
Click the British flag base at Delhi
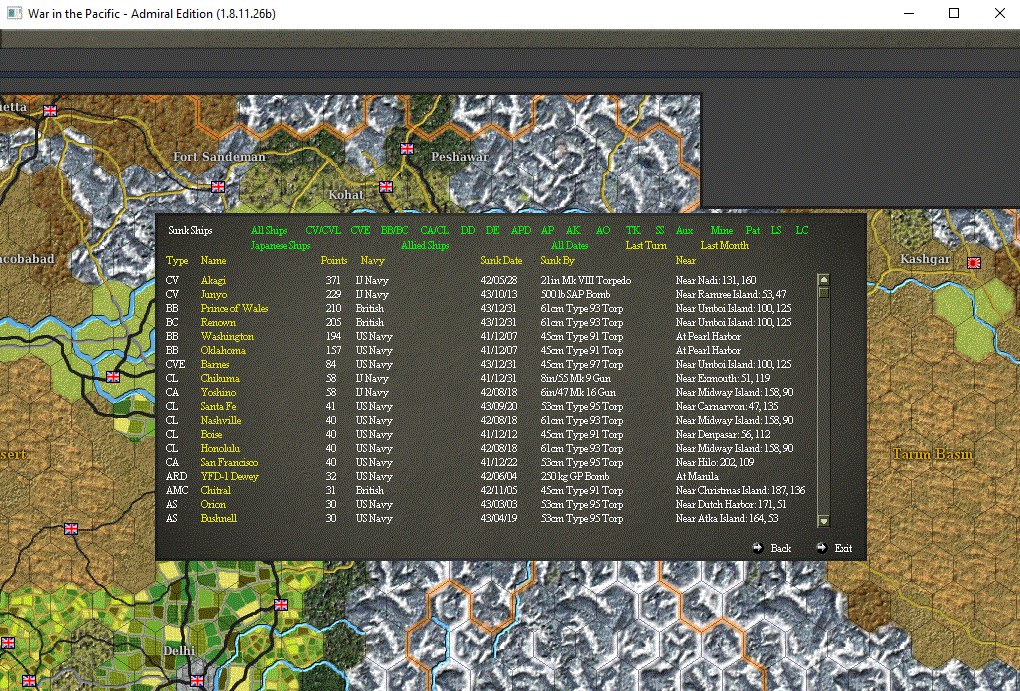tap(197, 681)
